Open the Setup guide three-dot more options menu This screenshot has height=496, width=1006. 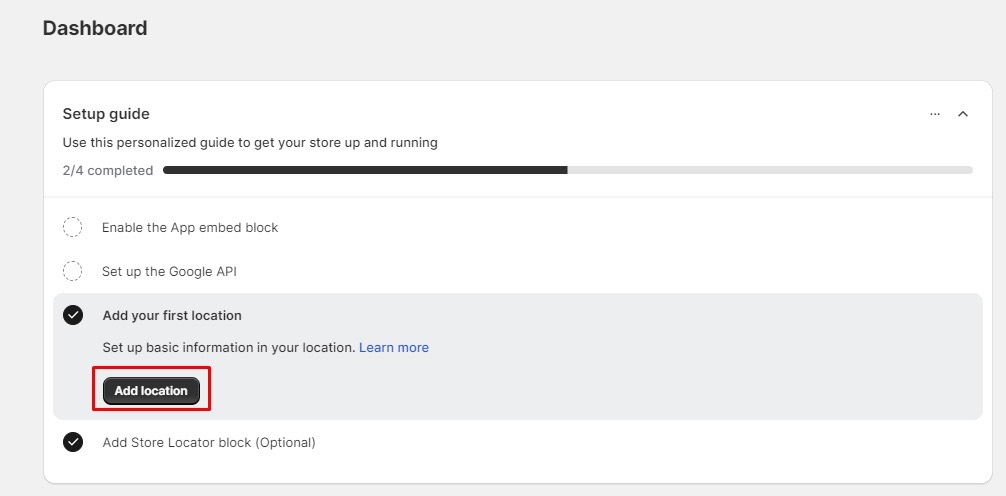(935, 114)
